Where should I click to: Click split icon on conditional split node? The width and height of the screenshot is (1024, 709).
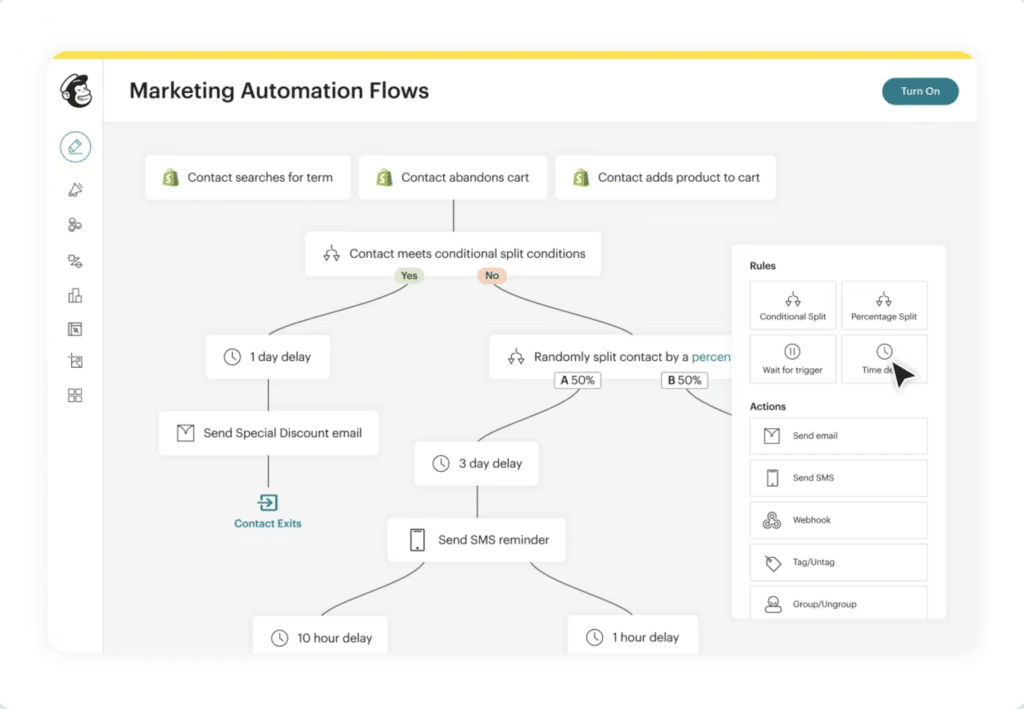pos(331,253)
